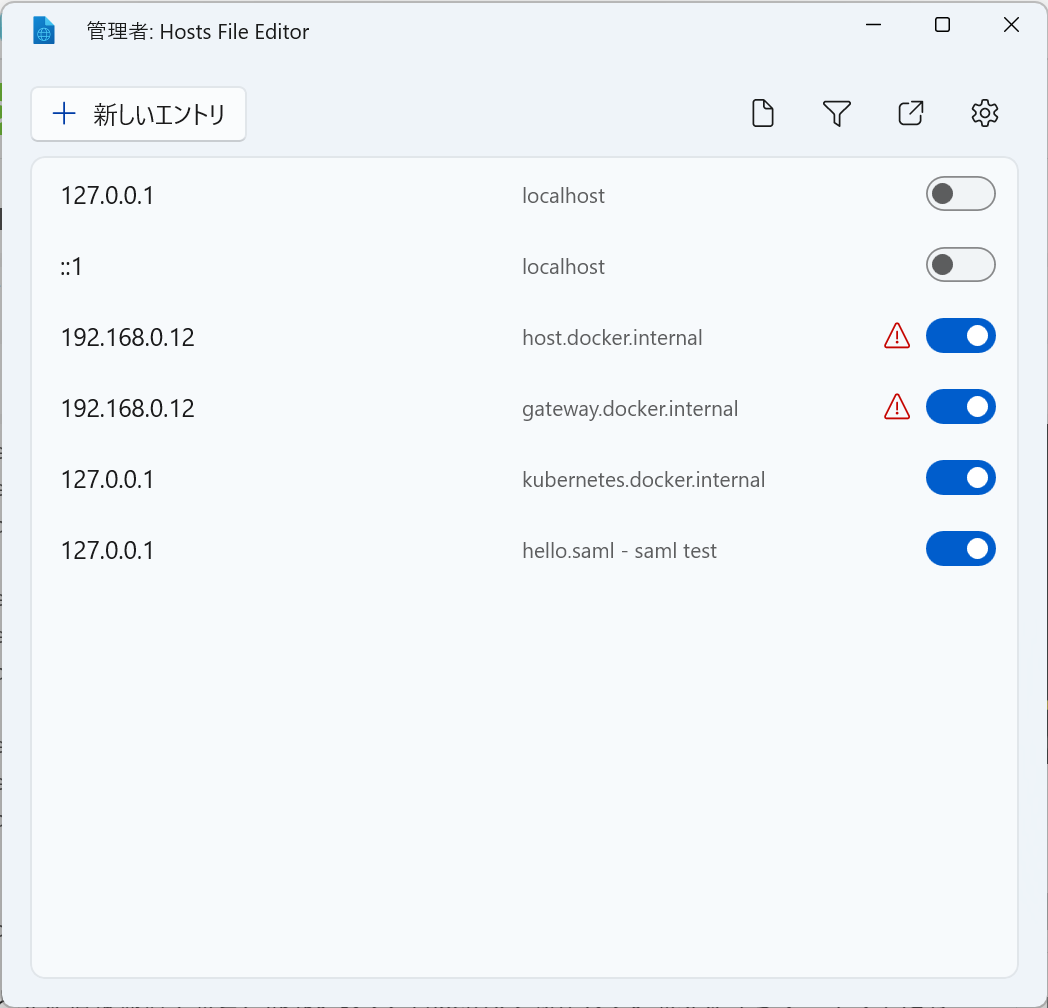Enable the 127.0.0.1 localhost entry toggle
The image size is (1048, 1008).
click(x=960, y=194)
